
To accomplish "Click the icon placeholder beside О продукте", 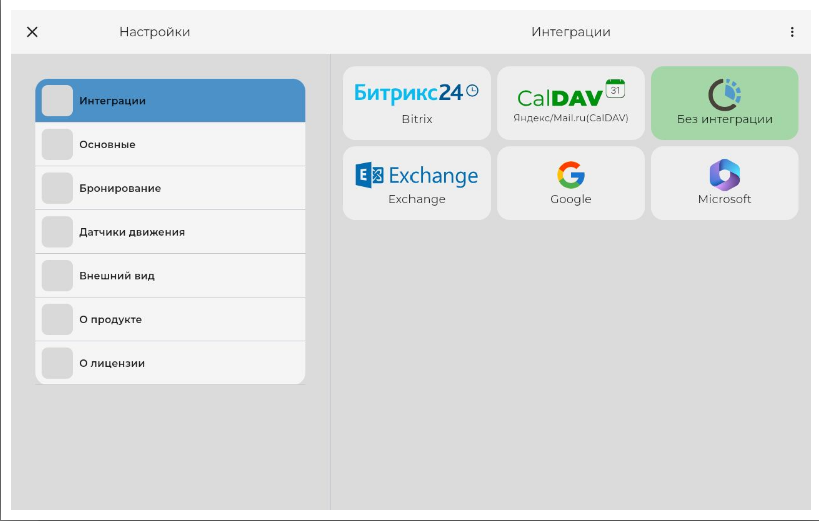I will pyautogui.click(x=57, y=319).
